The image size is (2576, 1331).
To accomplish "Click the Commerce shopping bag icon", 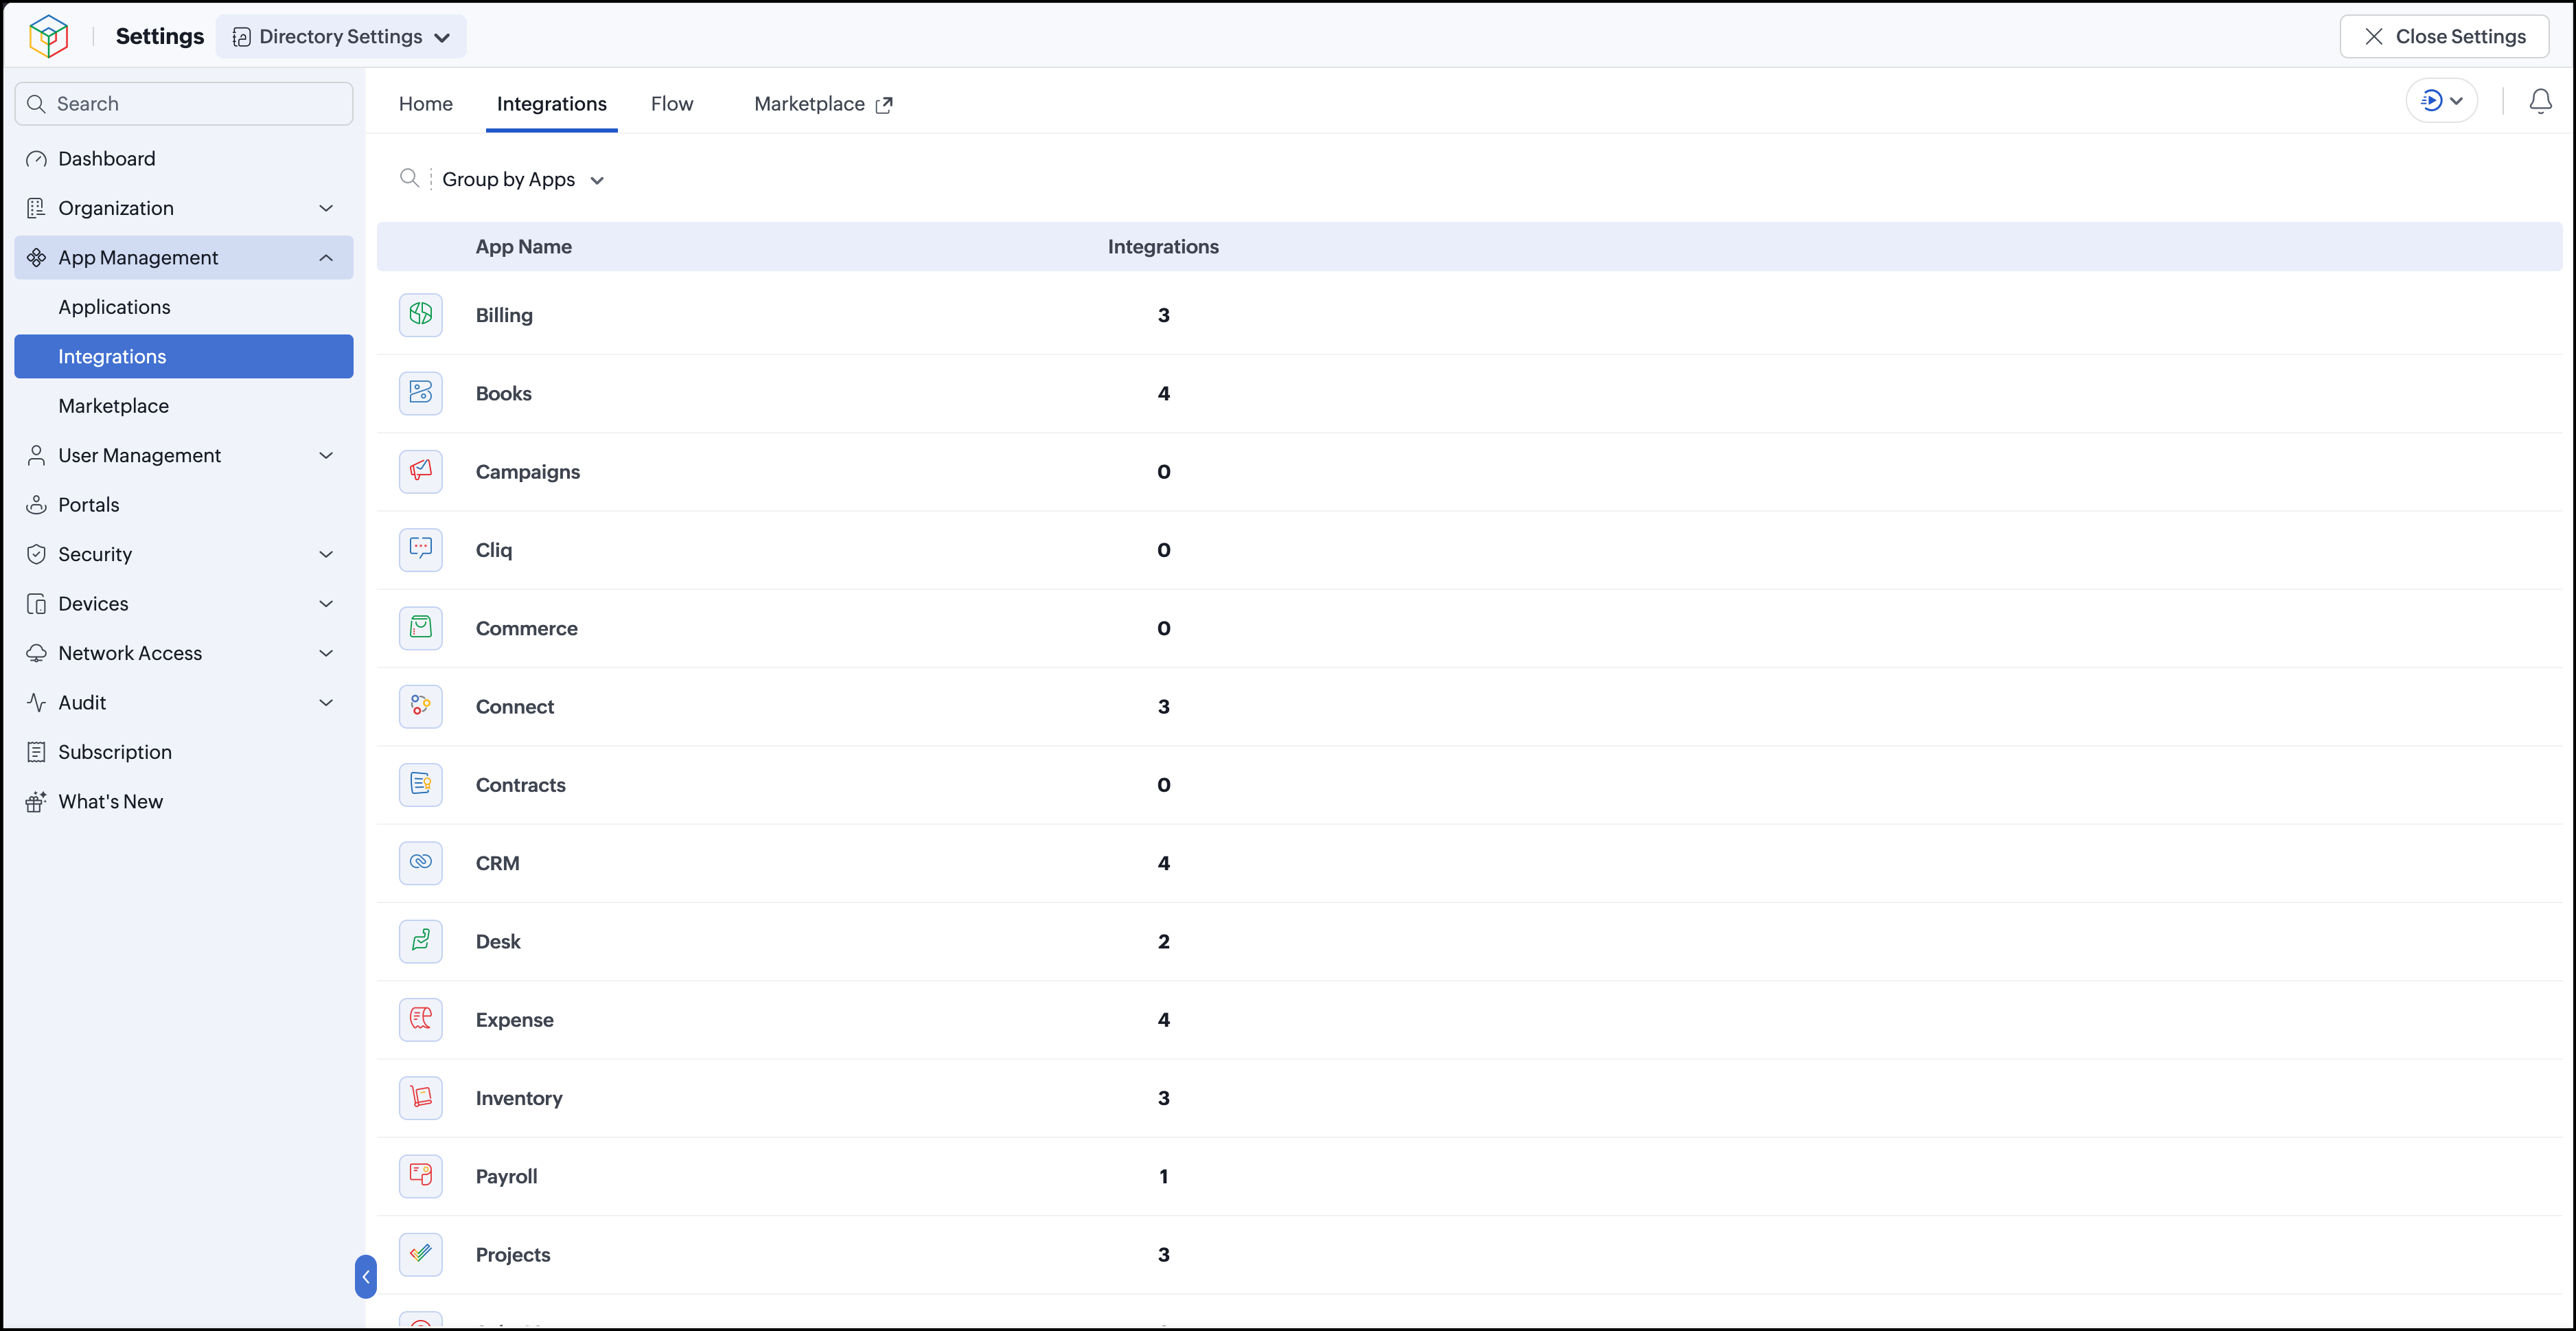I will click(x=421, y=628).
